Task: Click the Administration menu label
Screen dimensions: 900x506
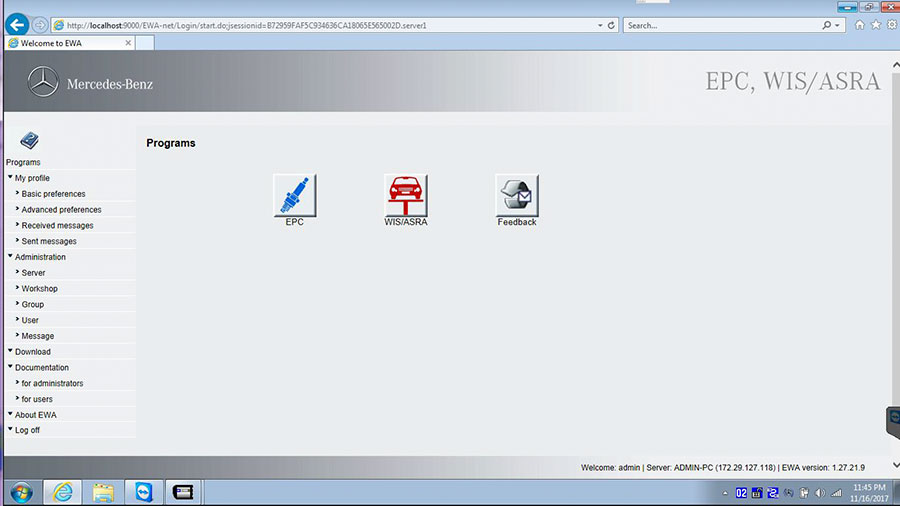Action: [x=40, y=257]
